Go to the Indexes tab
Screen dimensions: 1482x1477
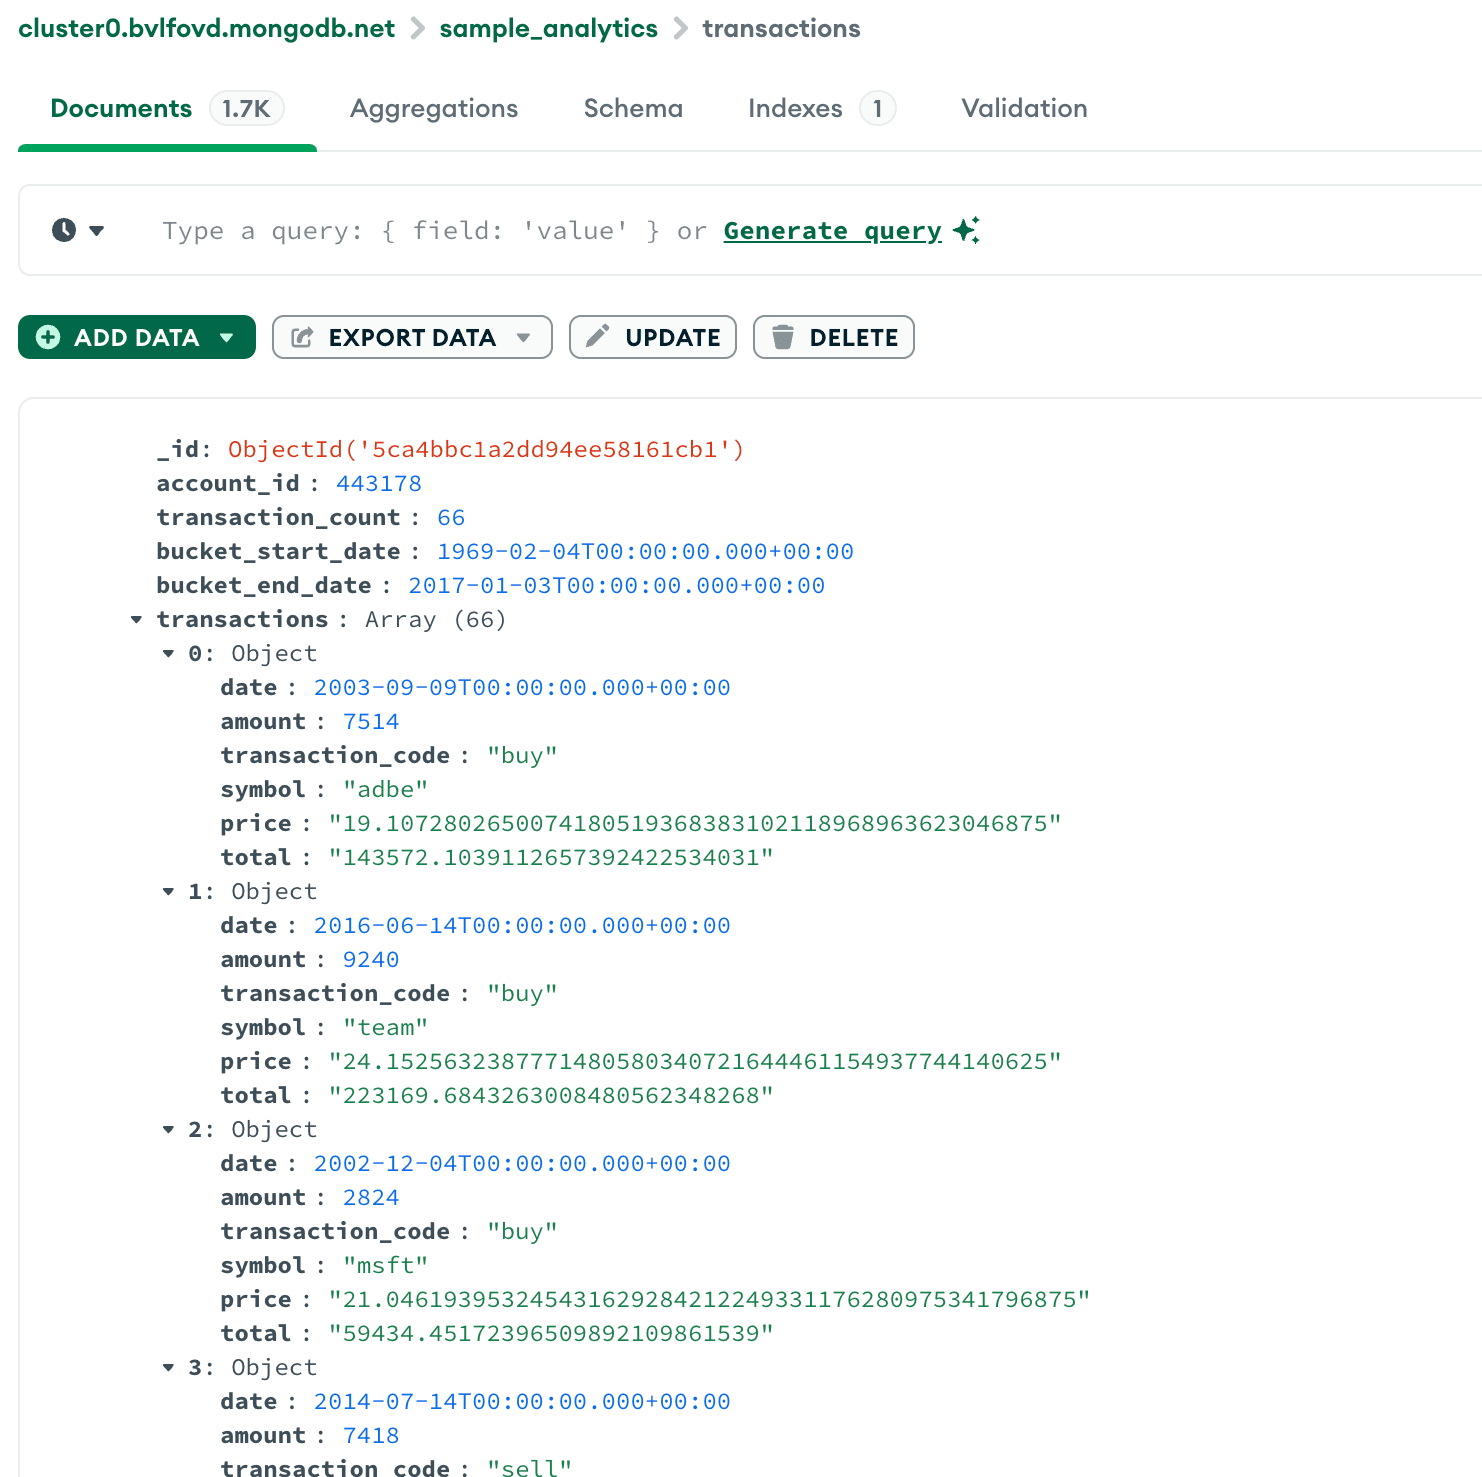click(795, 108)
